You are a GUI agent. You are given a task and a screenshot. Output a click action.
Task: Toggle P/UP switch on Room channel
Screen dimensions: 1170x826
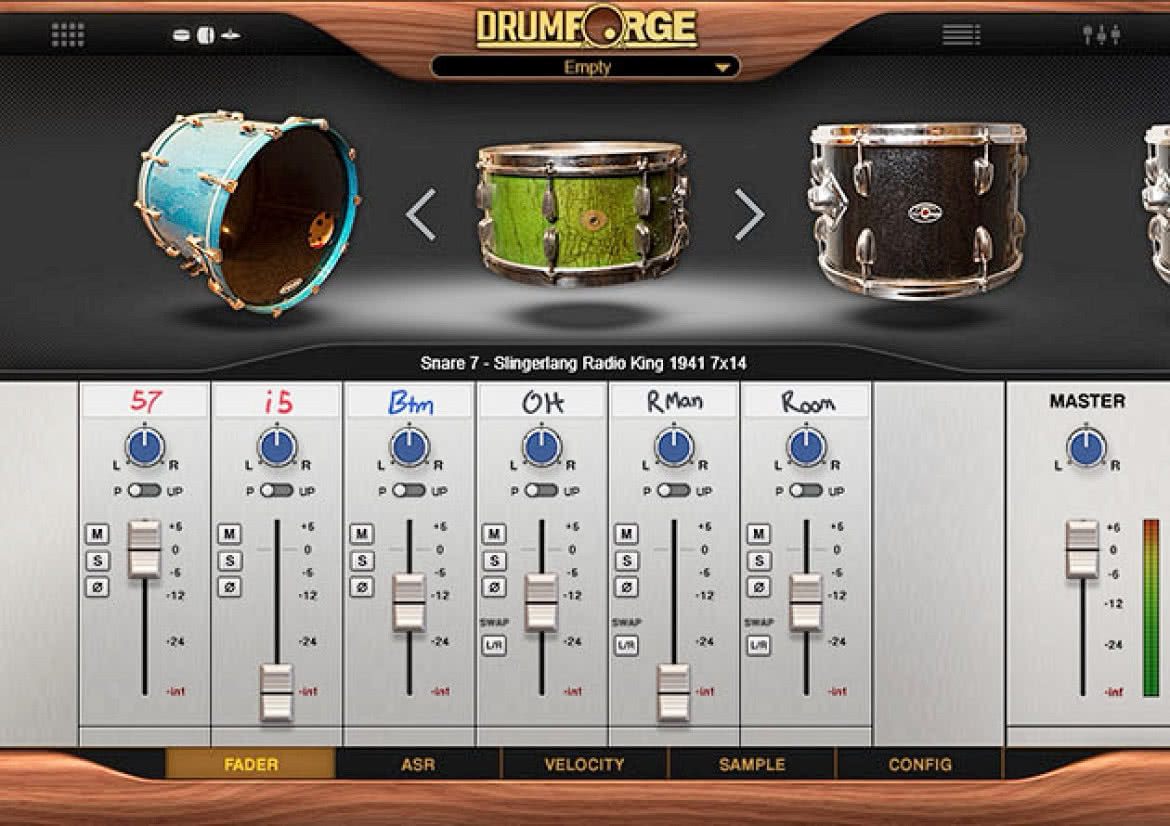tap(806, 490)
